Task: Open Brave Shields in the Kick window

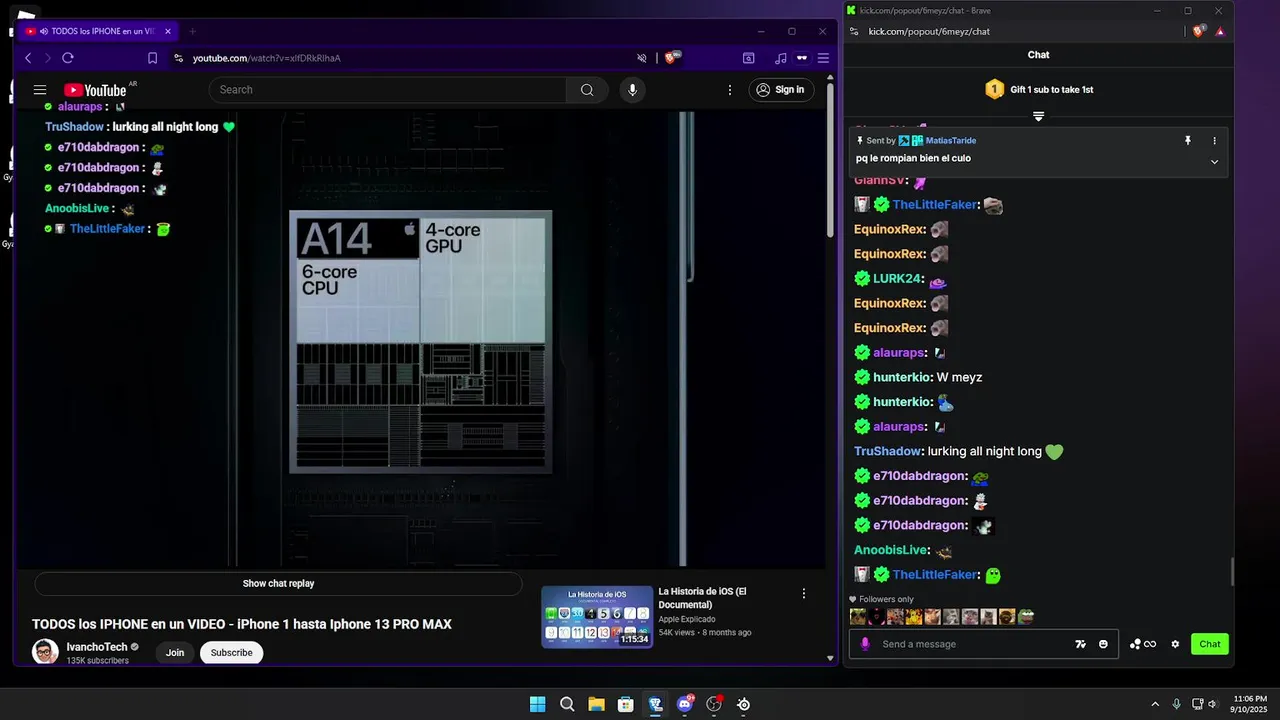Action: [x=1200, y=32]
